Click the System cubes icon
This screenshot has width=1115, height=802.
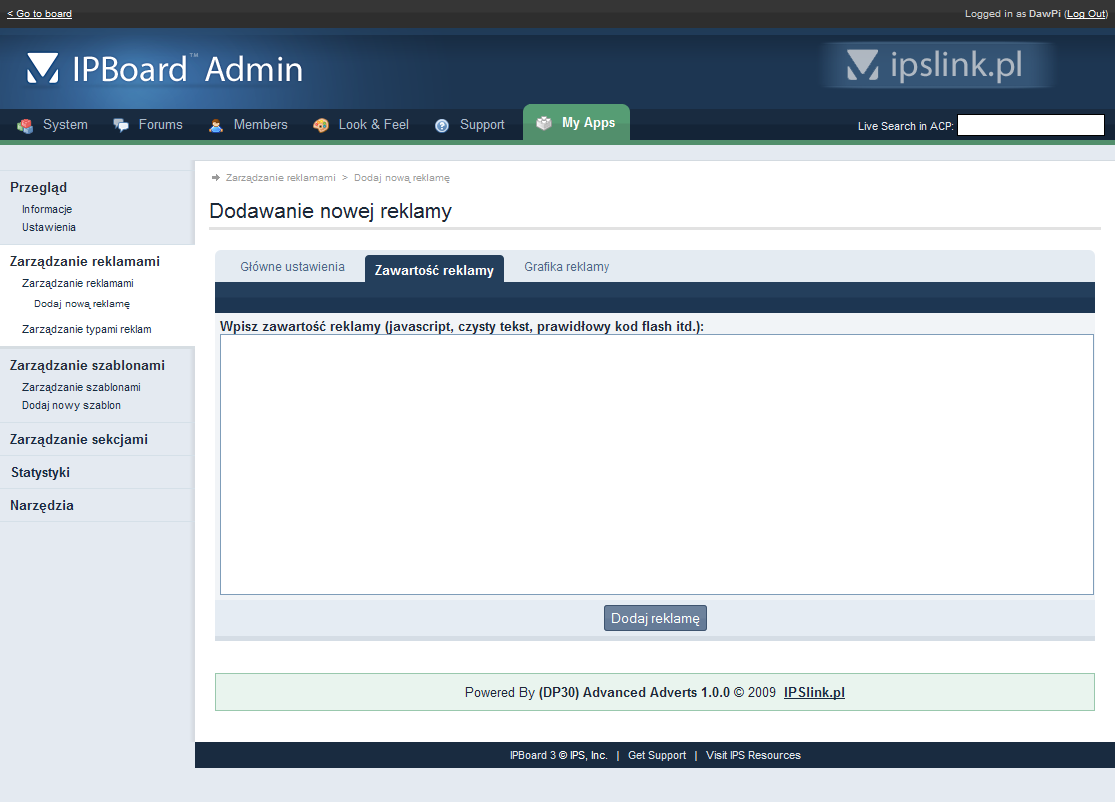[x=25, y=126]
